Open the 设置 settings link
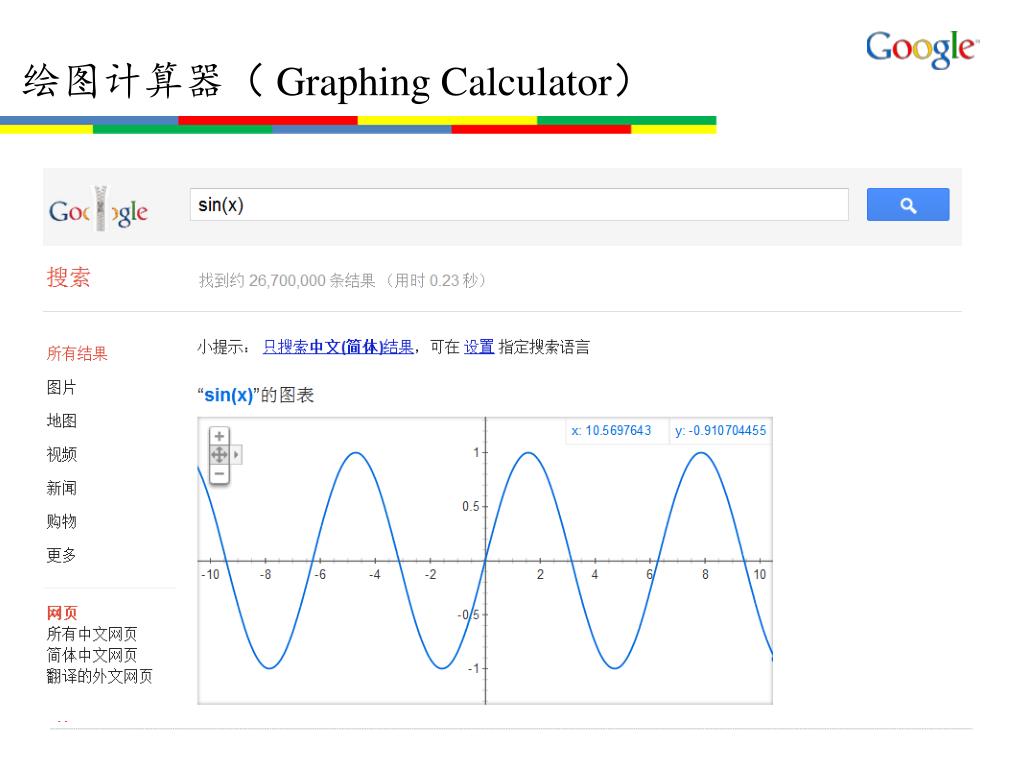The image size is (1023, 767). click(x=479, y=347)
